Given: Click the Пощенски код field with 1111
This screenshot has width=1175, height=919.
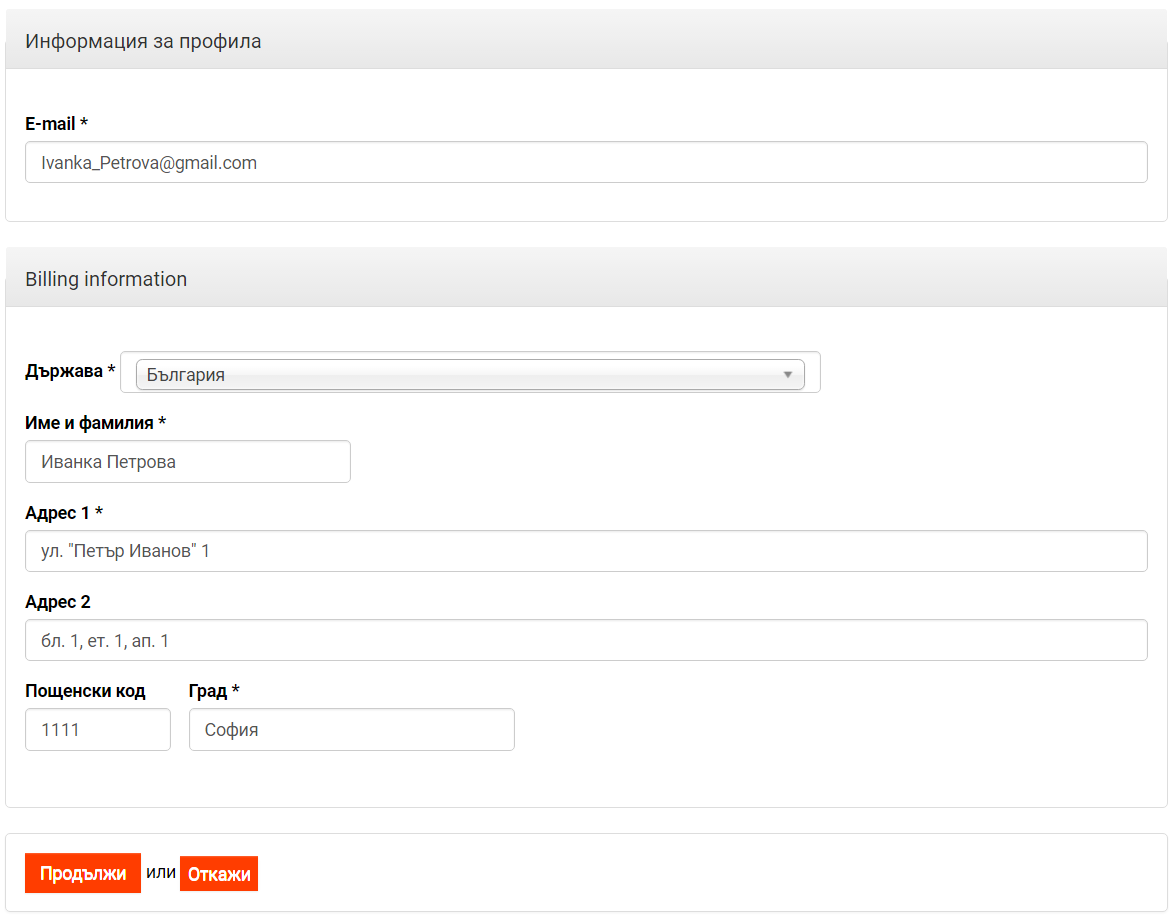Looking at the screenshot, I should click(98, 730).
